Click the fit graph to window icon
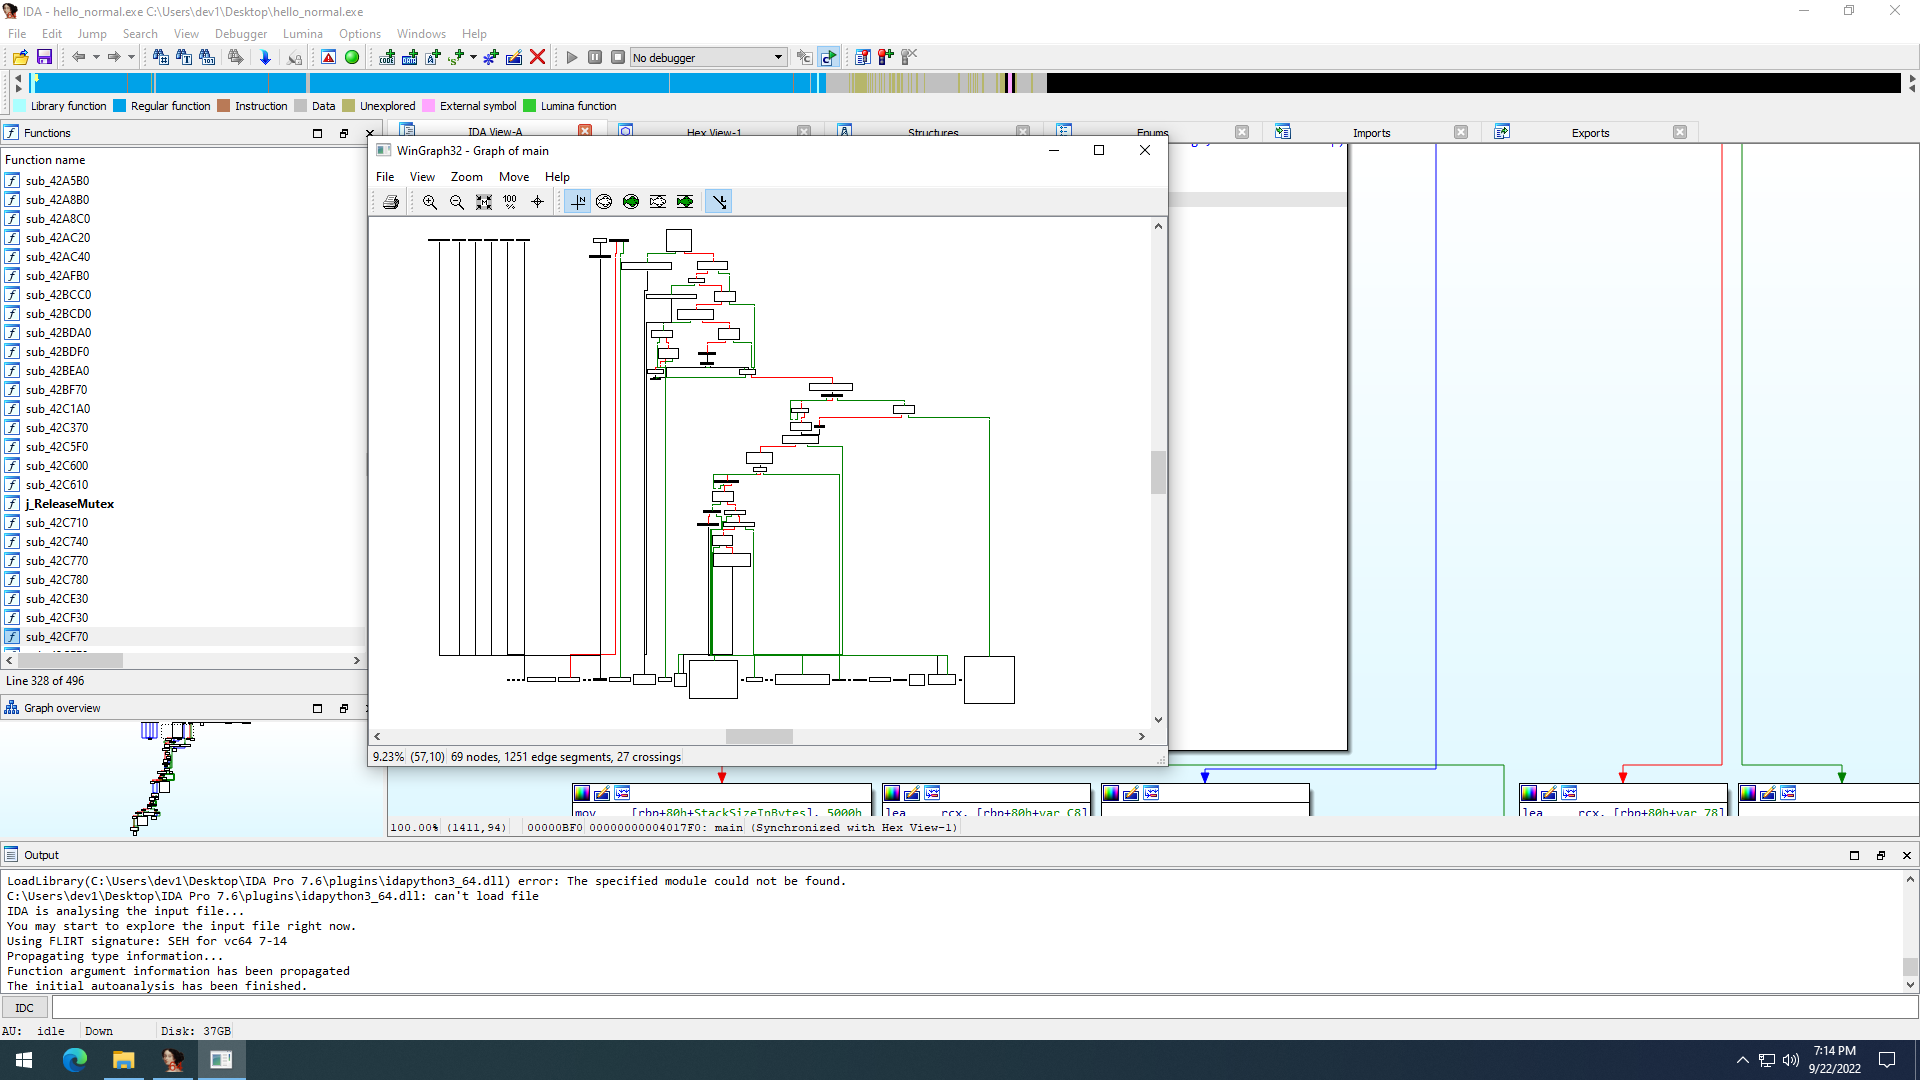The height and width of the screenshot is (1080, 1920). pos(484,202)
